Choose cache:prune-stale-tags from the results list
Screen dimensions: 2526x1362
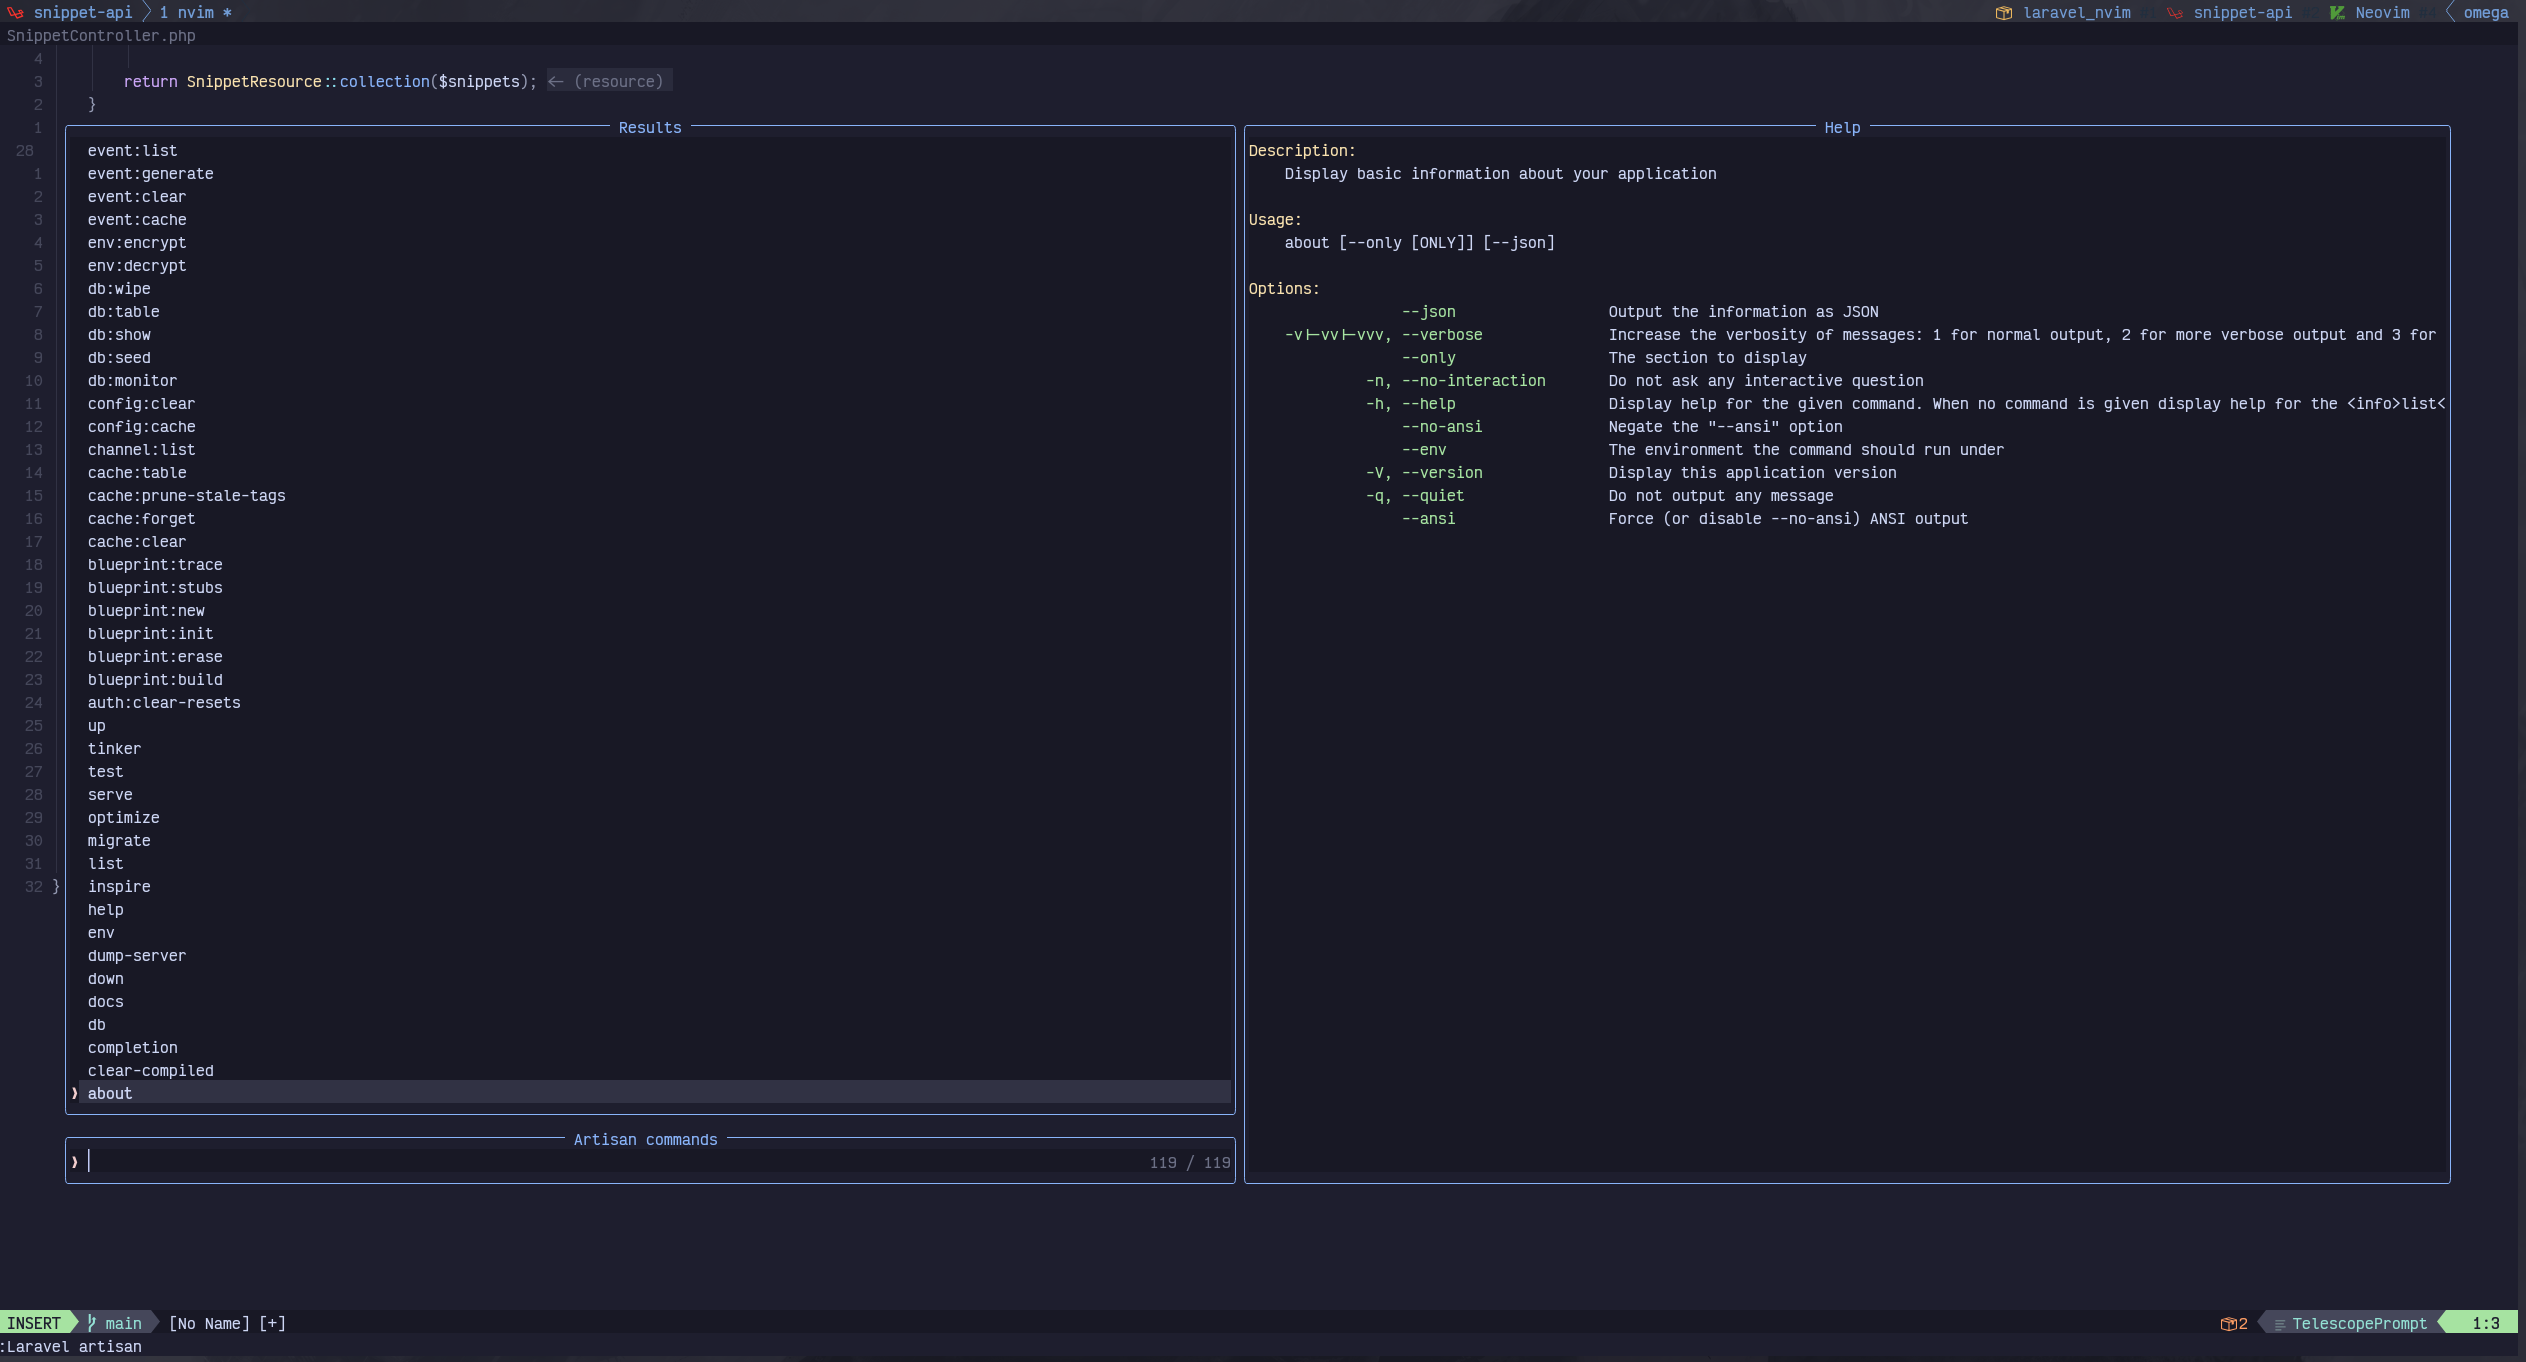[186, 496]
